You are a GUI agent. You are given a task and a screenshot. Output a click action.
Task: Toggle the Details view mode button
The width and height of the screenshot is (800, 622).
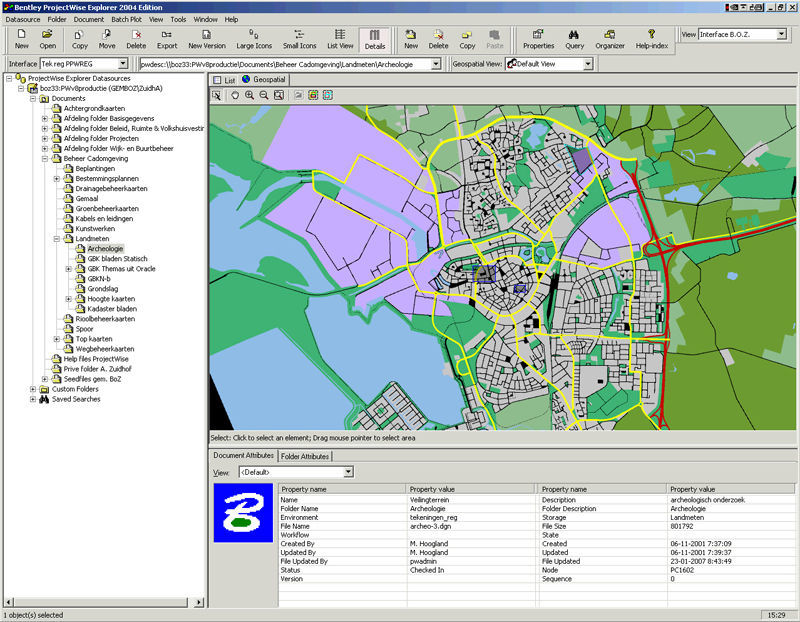tap(375, 38)
